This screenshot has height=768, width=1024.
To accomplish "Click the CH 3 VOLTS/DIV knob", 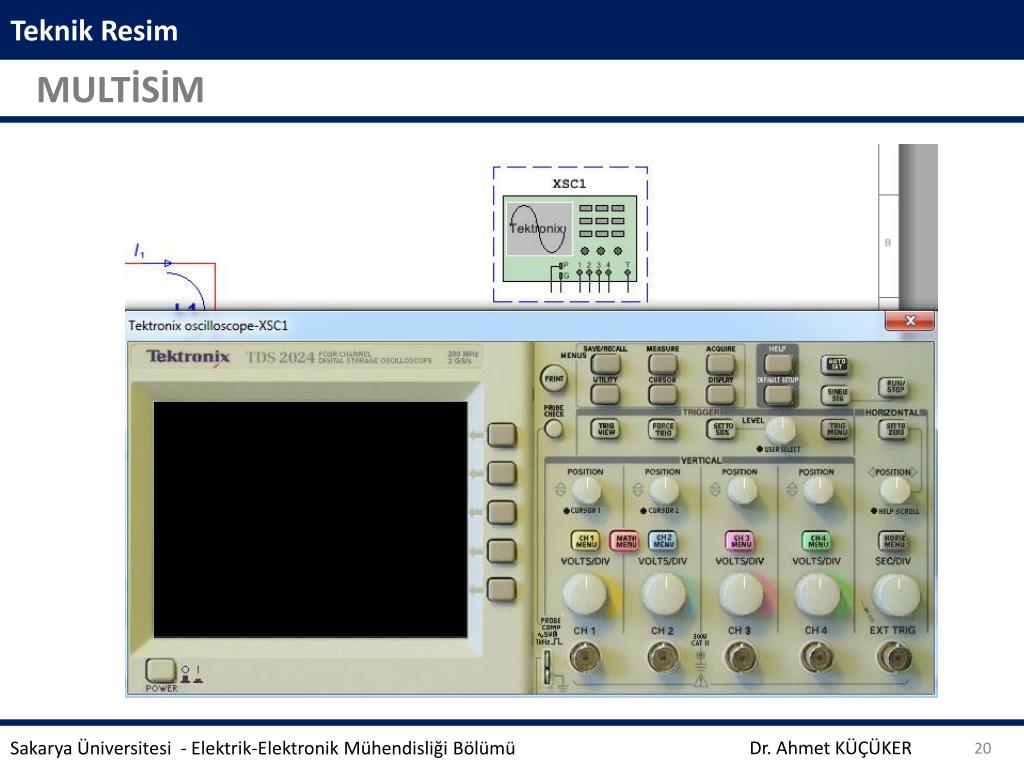I will click(x=741, y=596).
